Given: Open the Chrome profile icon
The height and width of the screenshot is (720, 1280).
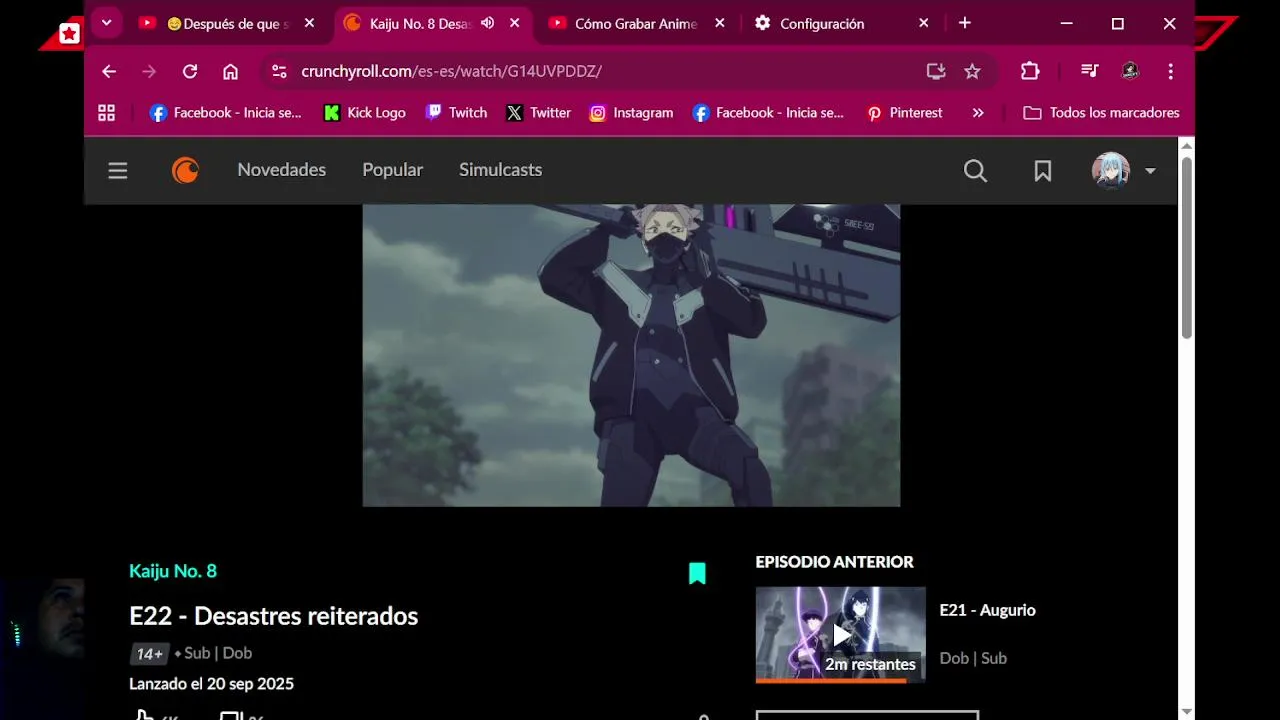Looking at the screenshot, I should (x=1130, y=71).
